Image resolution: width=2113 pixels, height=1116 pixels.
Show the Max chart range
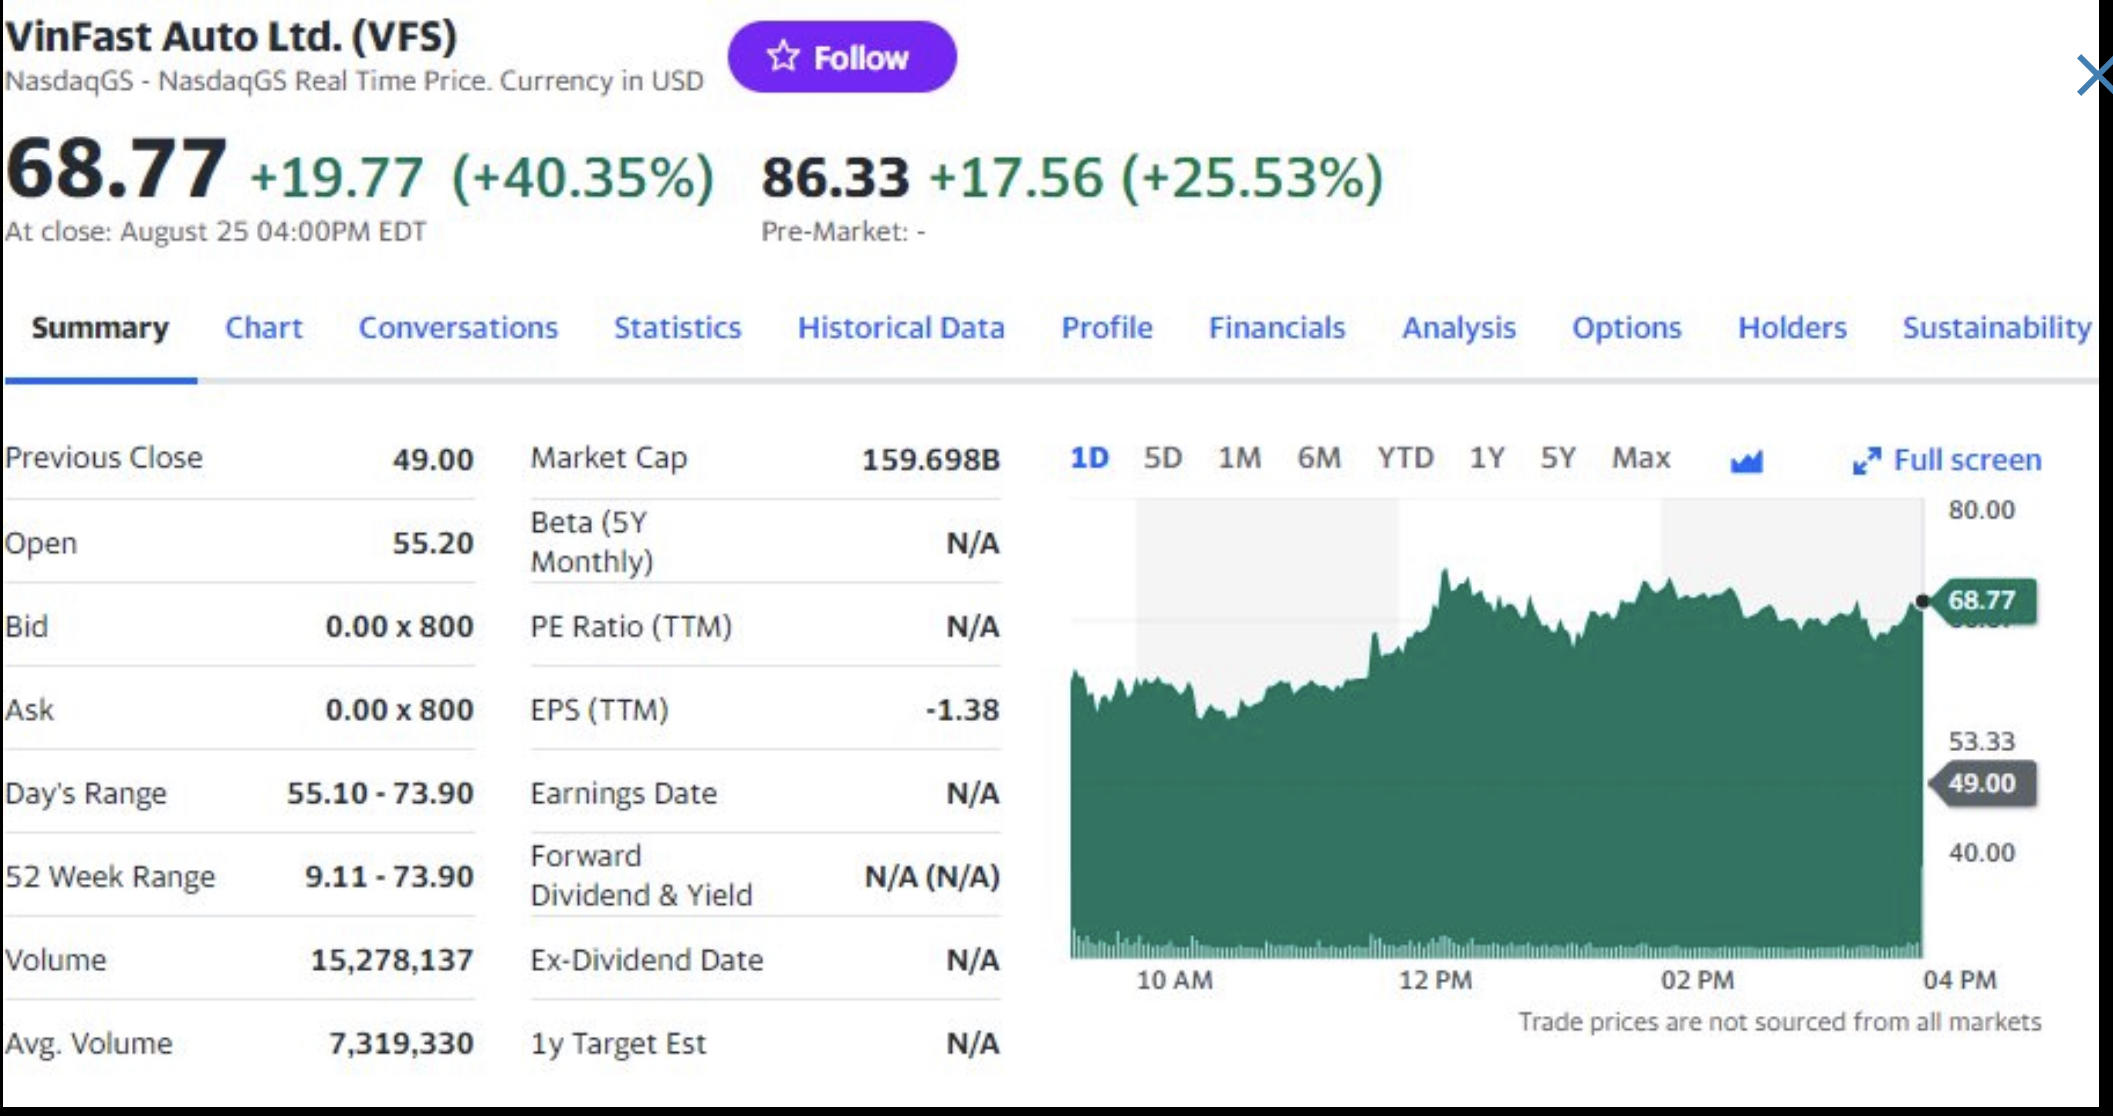click(1640, 458)
